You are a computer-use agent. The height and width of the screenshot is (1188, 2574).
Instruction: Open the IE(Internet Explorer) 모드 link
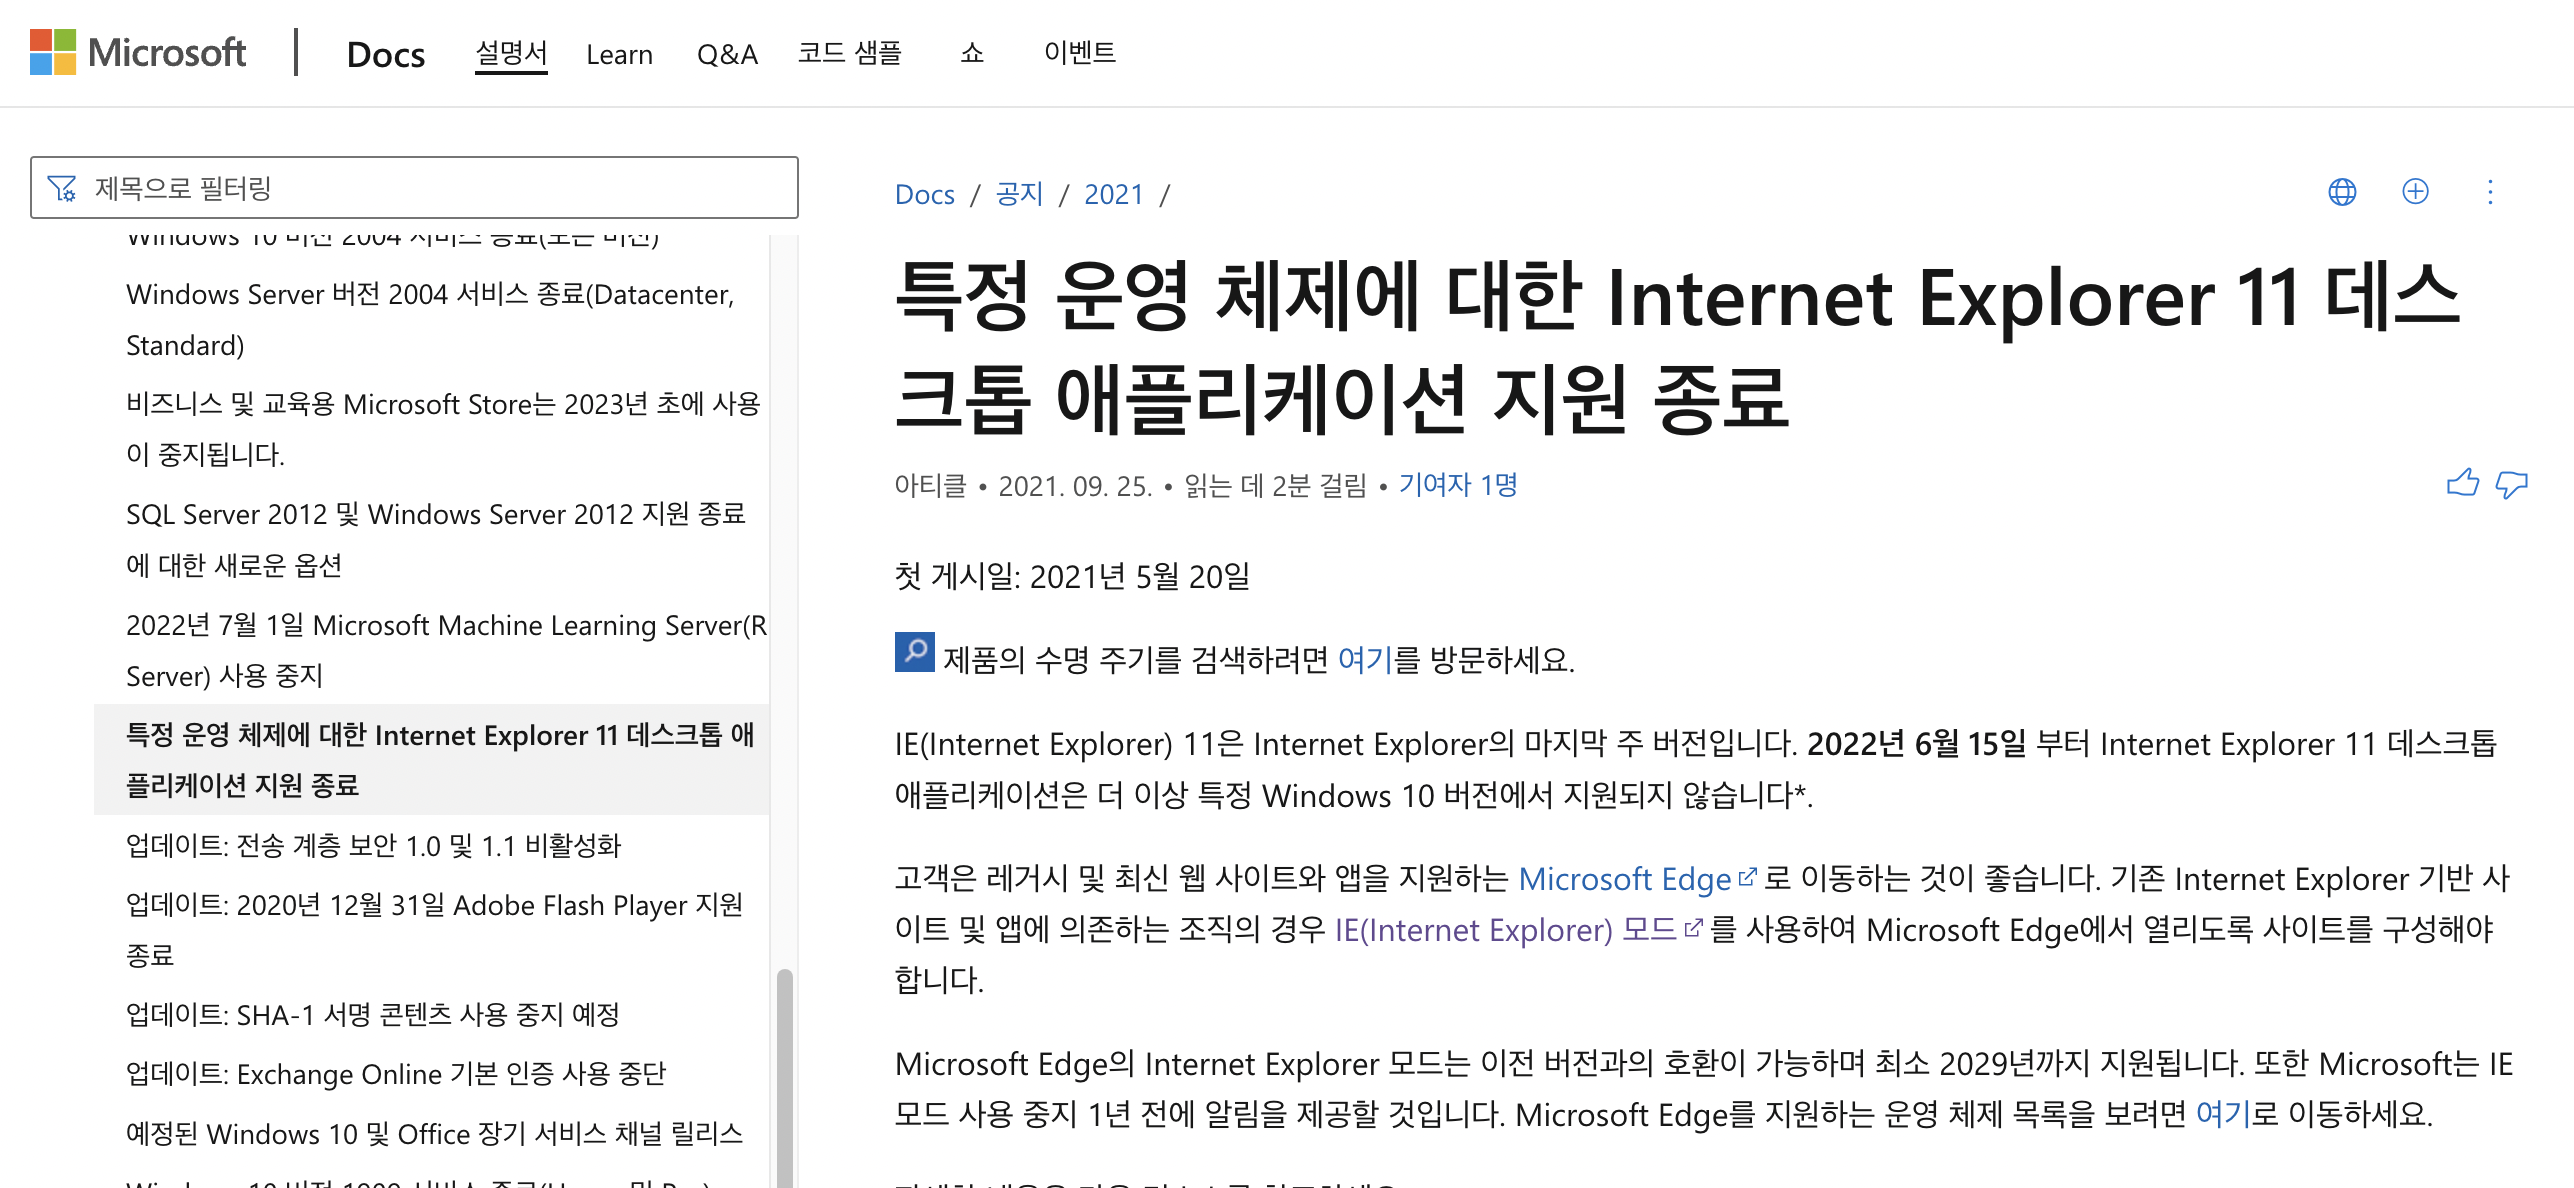point(1517,930)
